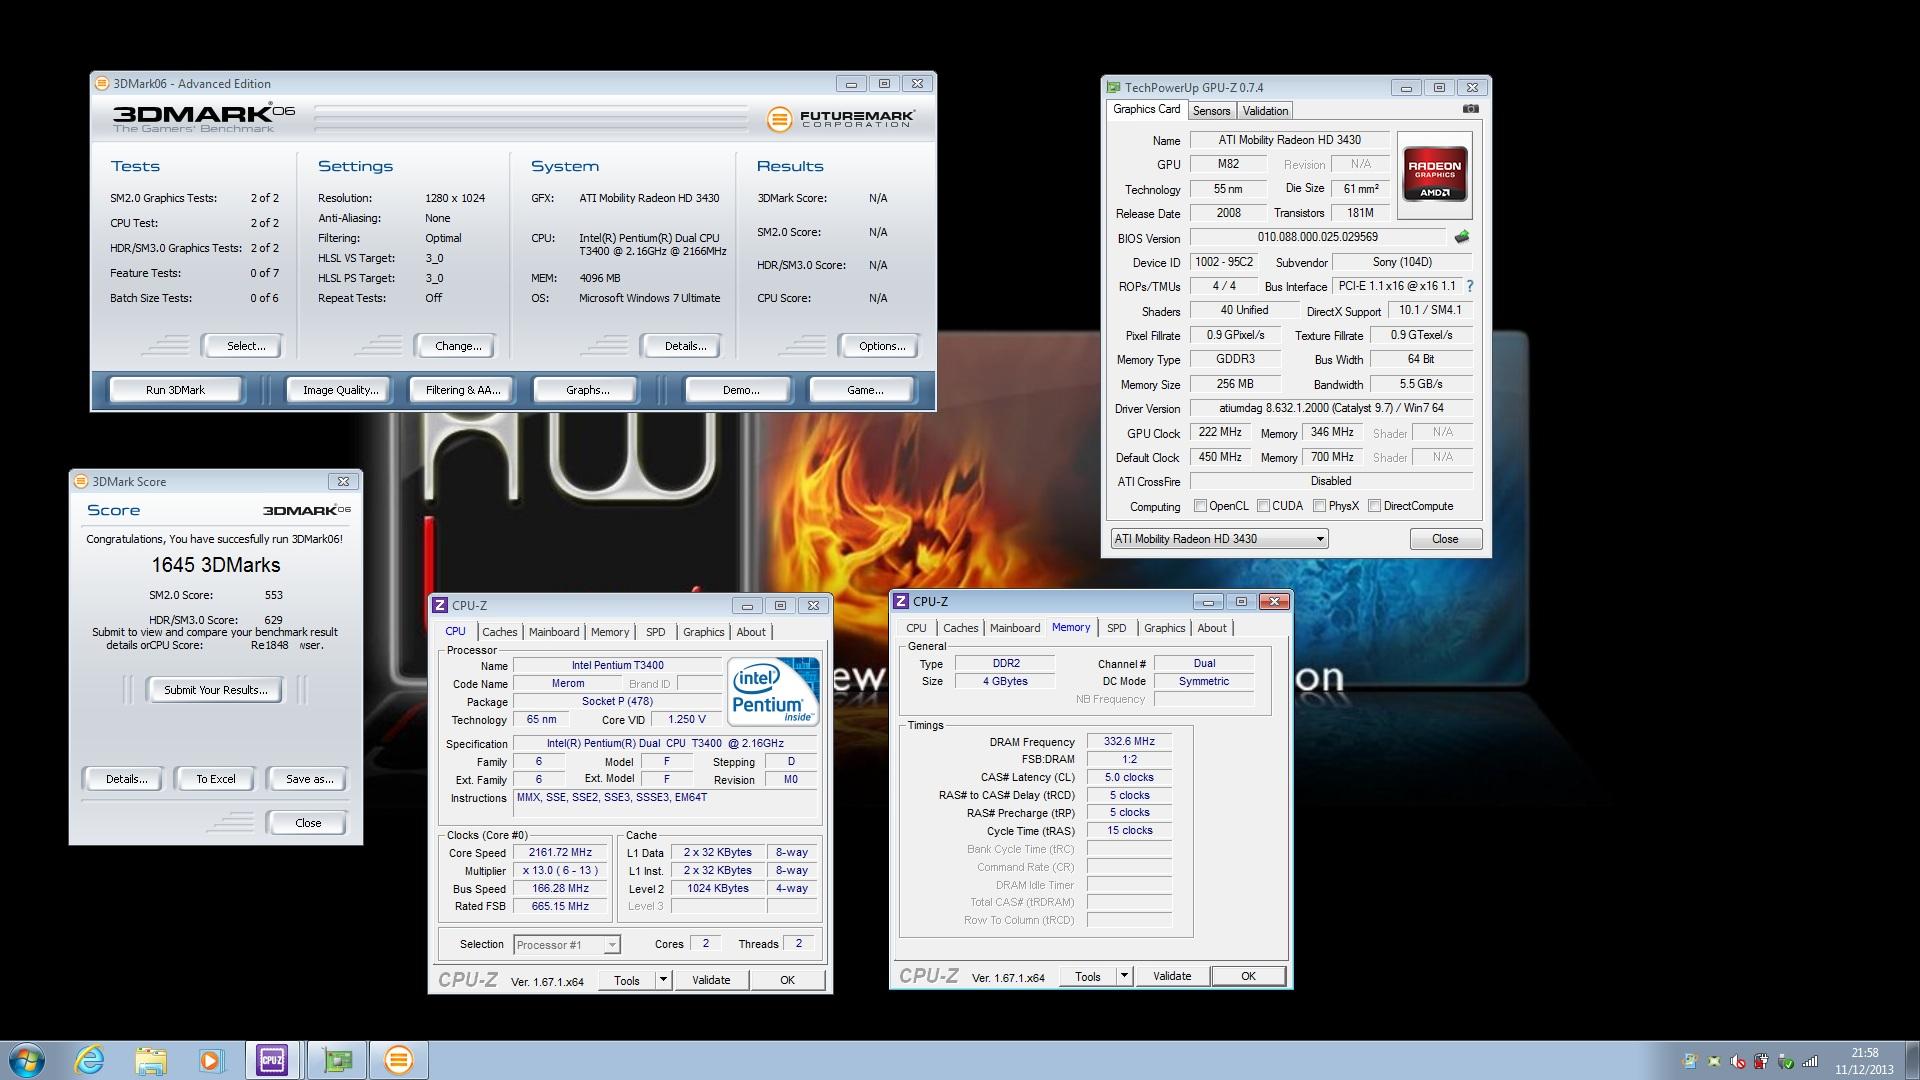Image resolution: width=1920 pixels, height=1080 pixels.
Task: Open SPD tab in CPU-Z memory window
Action: pyautogui.click(x=1116, y=628)
